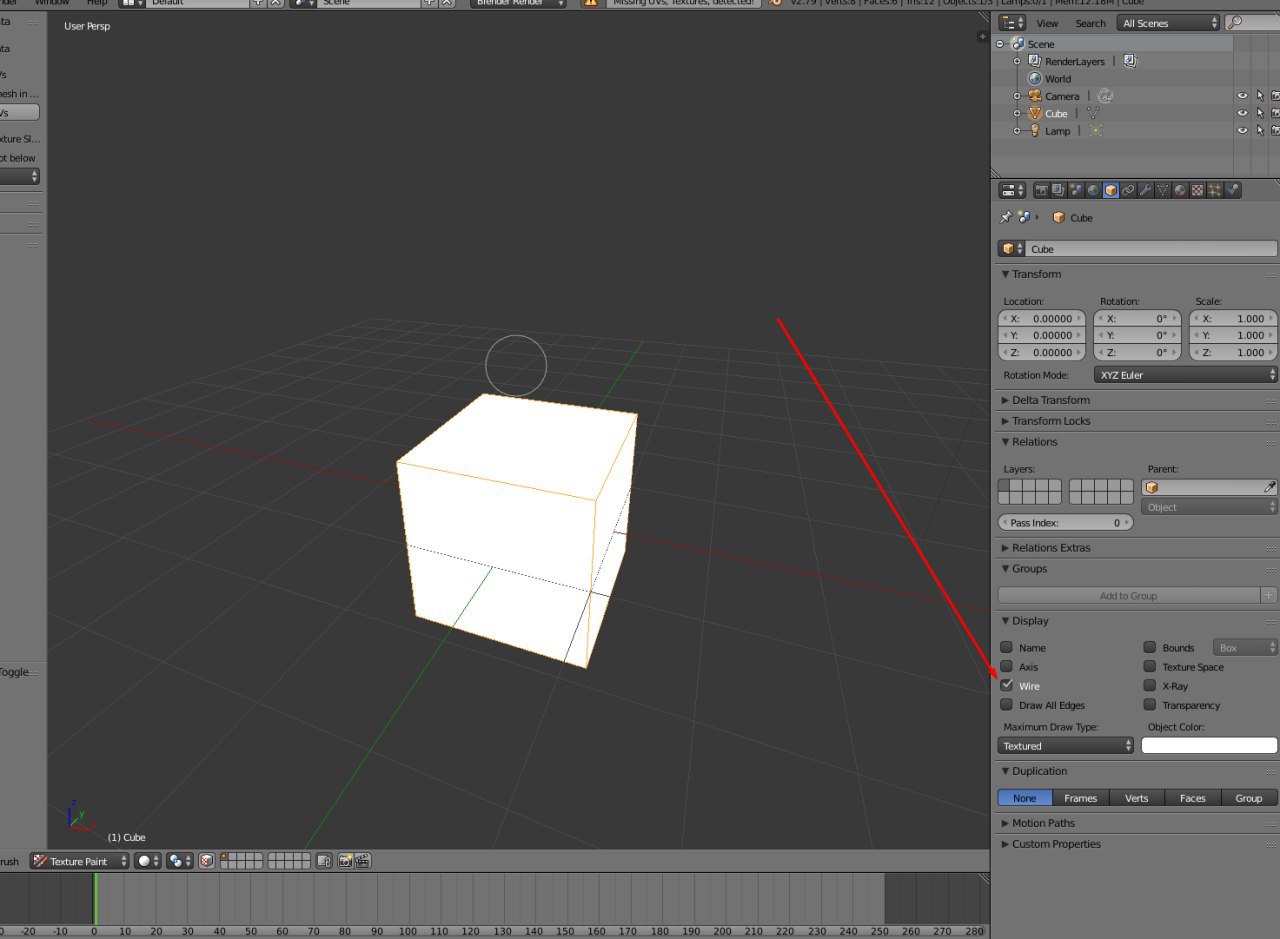Image resolution: width=1280 pixels, height=939 pixels.
Task: Open the Modifiers wrench tab icon
Action: pos(1145,190)
